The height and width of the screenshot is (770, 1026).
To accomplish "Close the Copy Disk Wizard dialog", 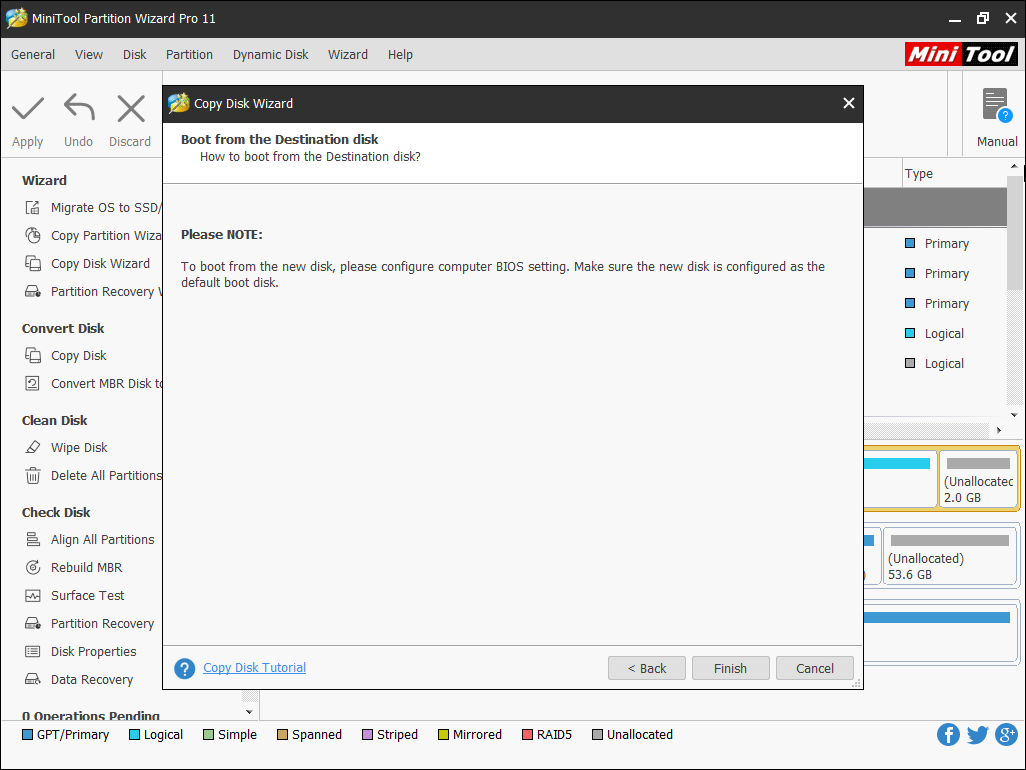I will (x=849, y=103).
